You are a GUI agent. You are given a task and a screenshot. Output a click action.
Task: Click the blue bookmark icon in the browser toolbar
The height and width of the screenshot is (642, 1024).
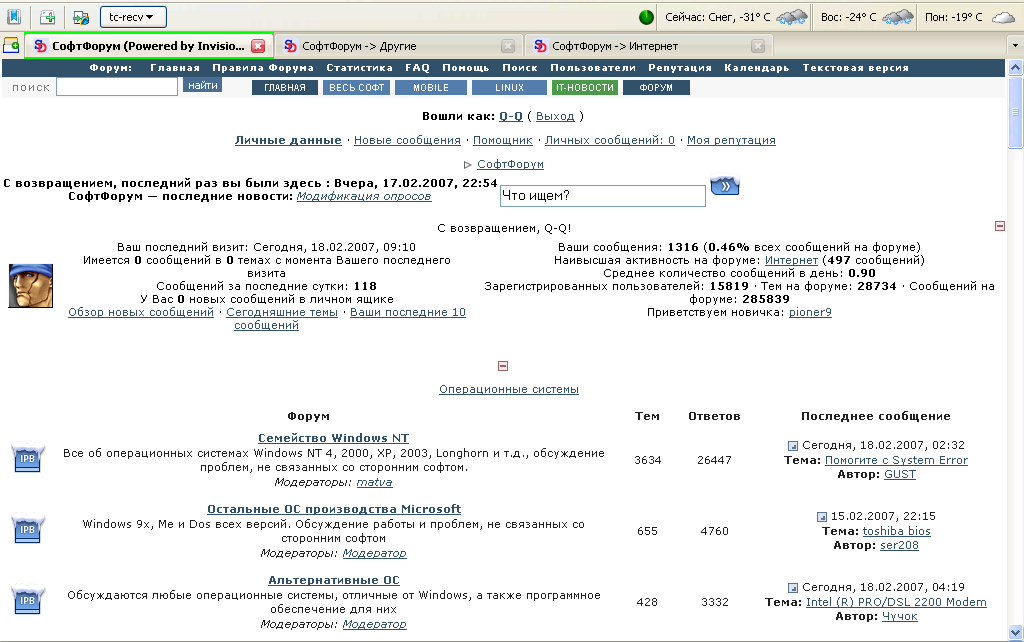(14, 17)
